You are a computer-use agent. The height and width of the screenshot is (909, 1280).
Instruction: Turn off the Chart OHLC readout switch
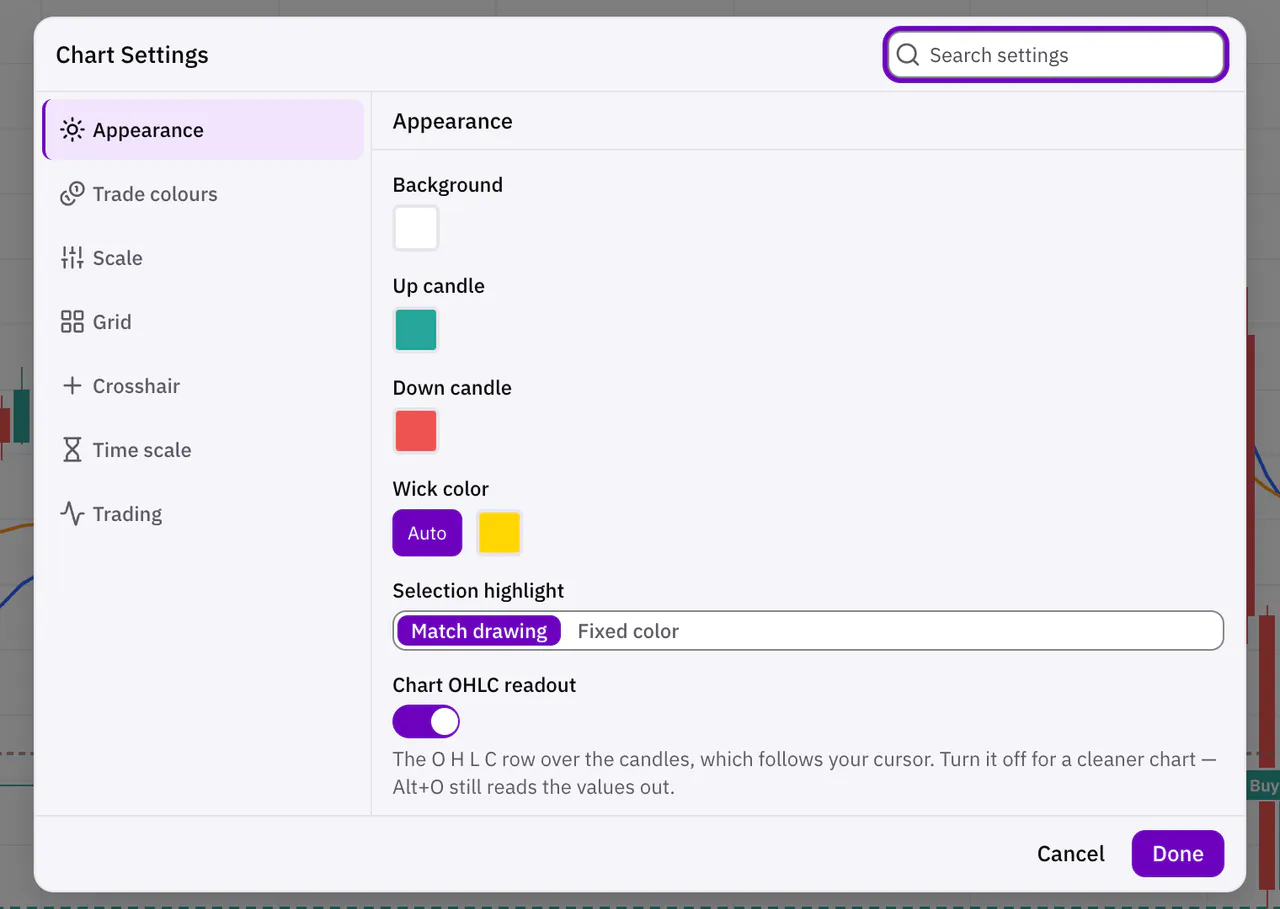point(426,721)
